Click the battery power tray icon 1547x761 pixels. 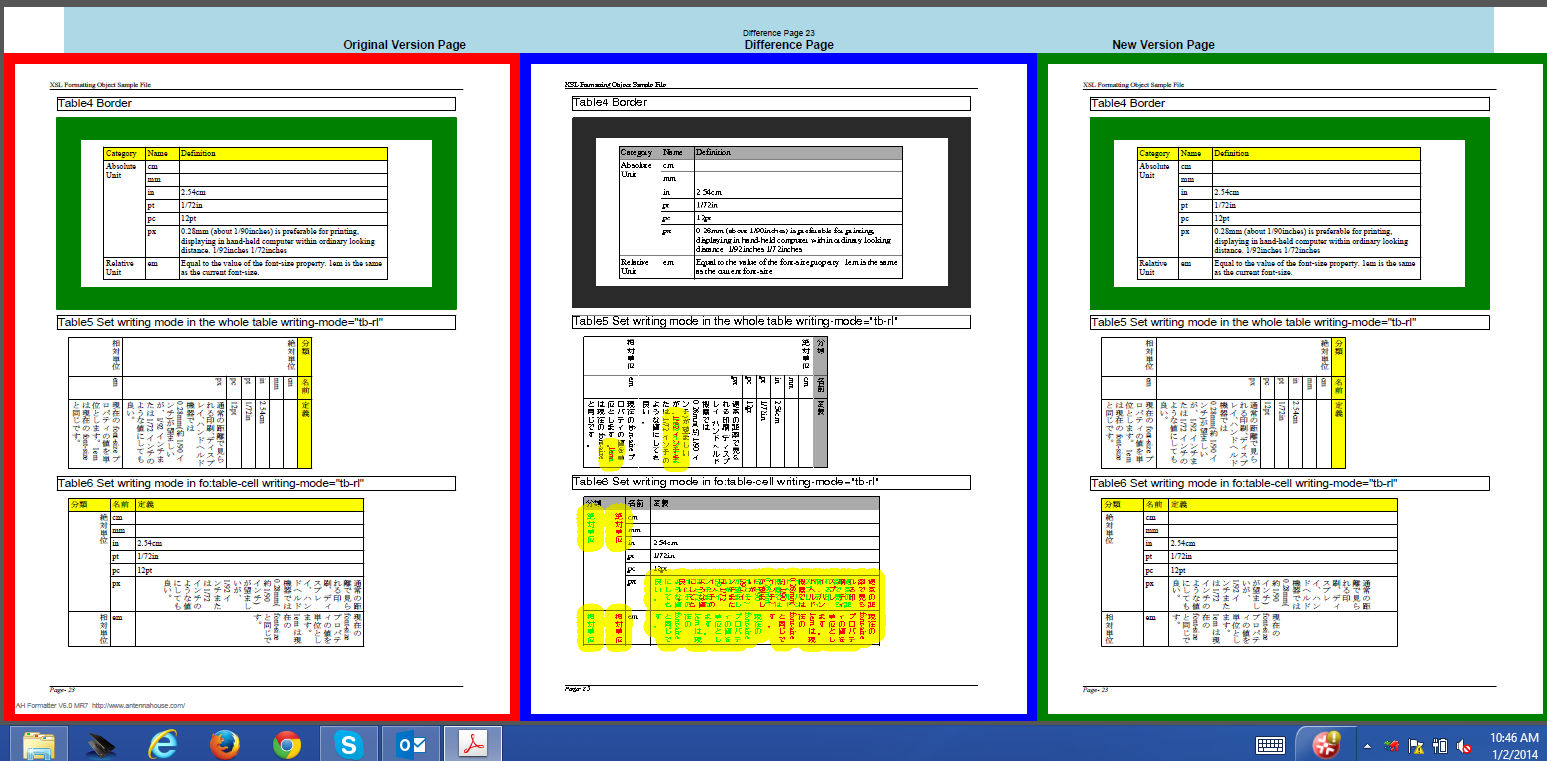tap(1440, 745)
